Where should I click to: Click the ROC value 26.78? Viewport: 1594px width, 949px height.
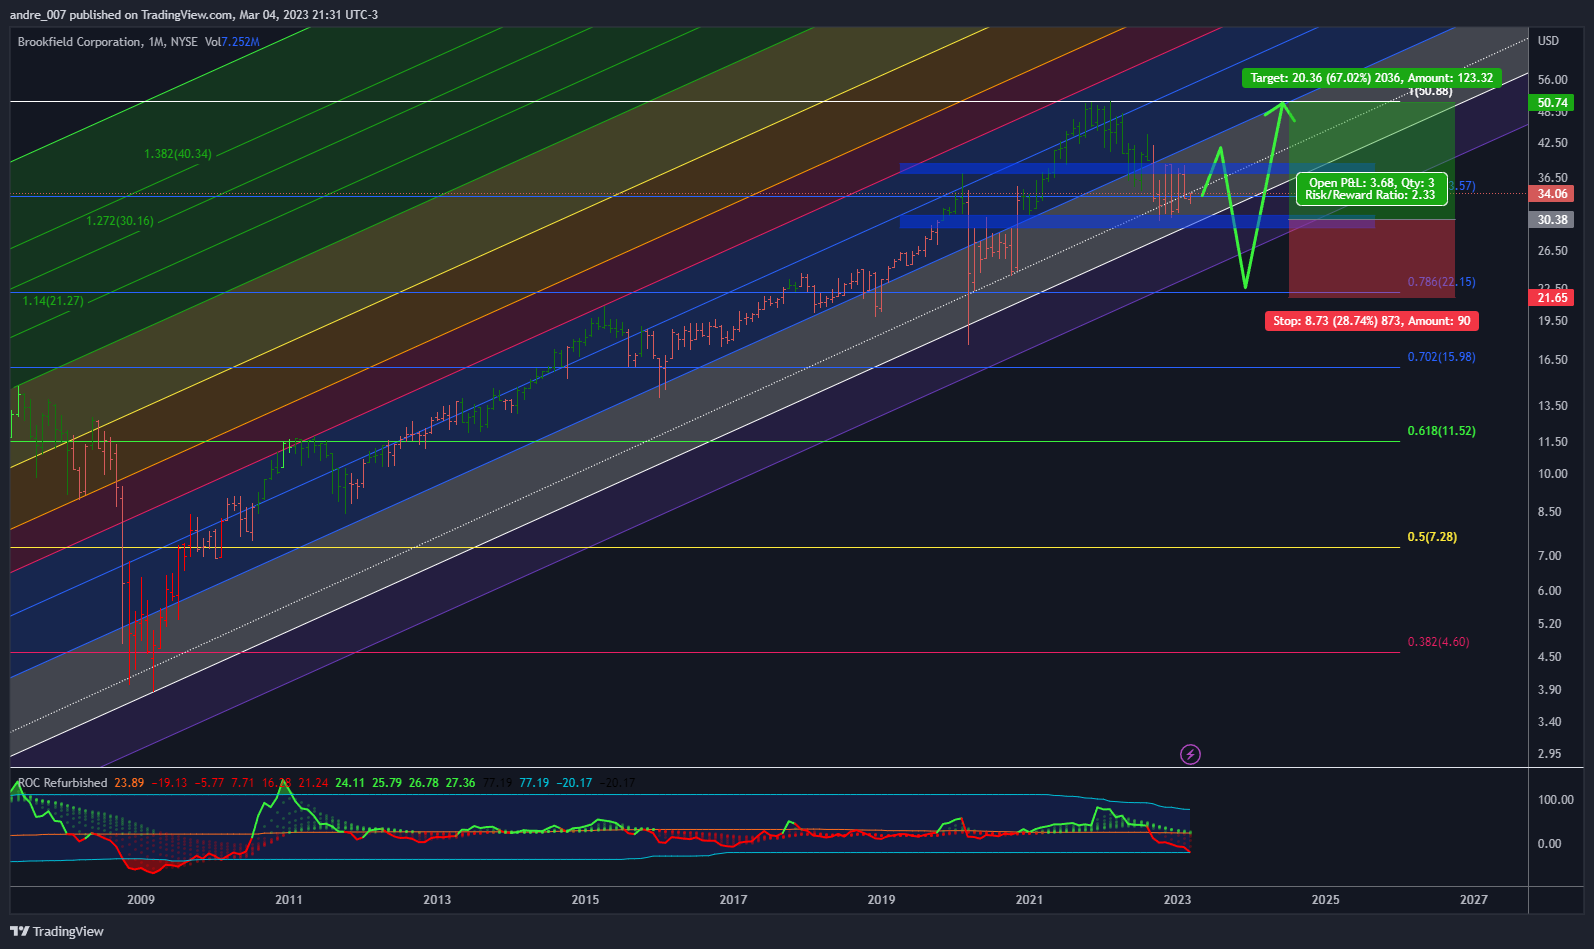[x=424, y=783]
